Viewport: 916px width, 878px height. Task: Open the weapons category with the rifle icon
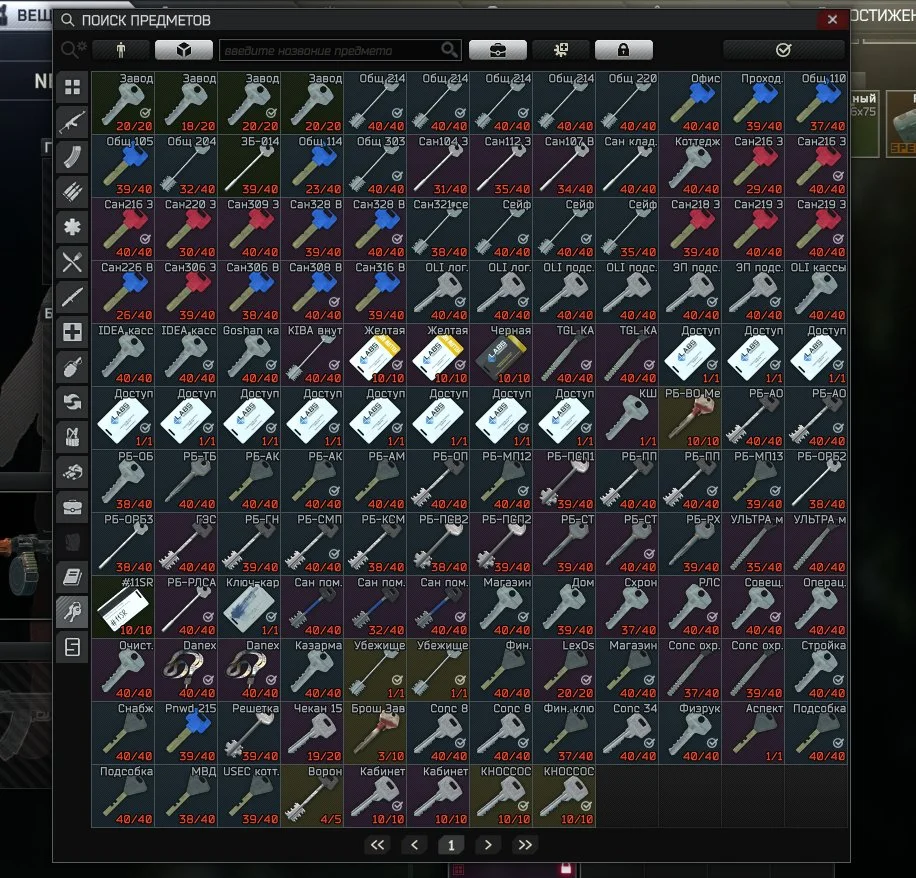pos(72,122)
